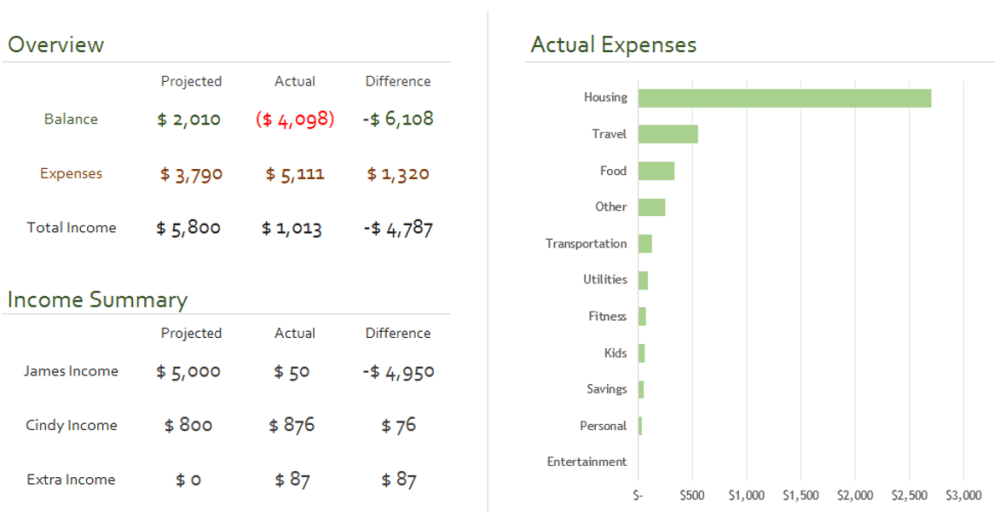Click the $1,500 axis tick label
The image size is (1000, 512).
(800, 495)
